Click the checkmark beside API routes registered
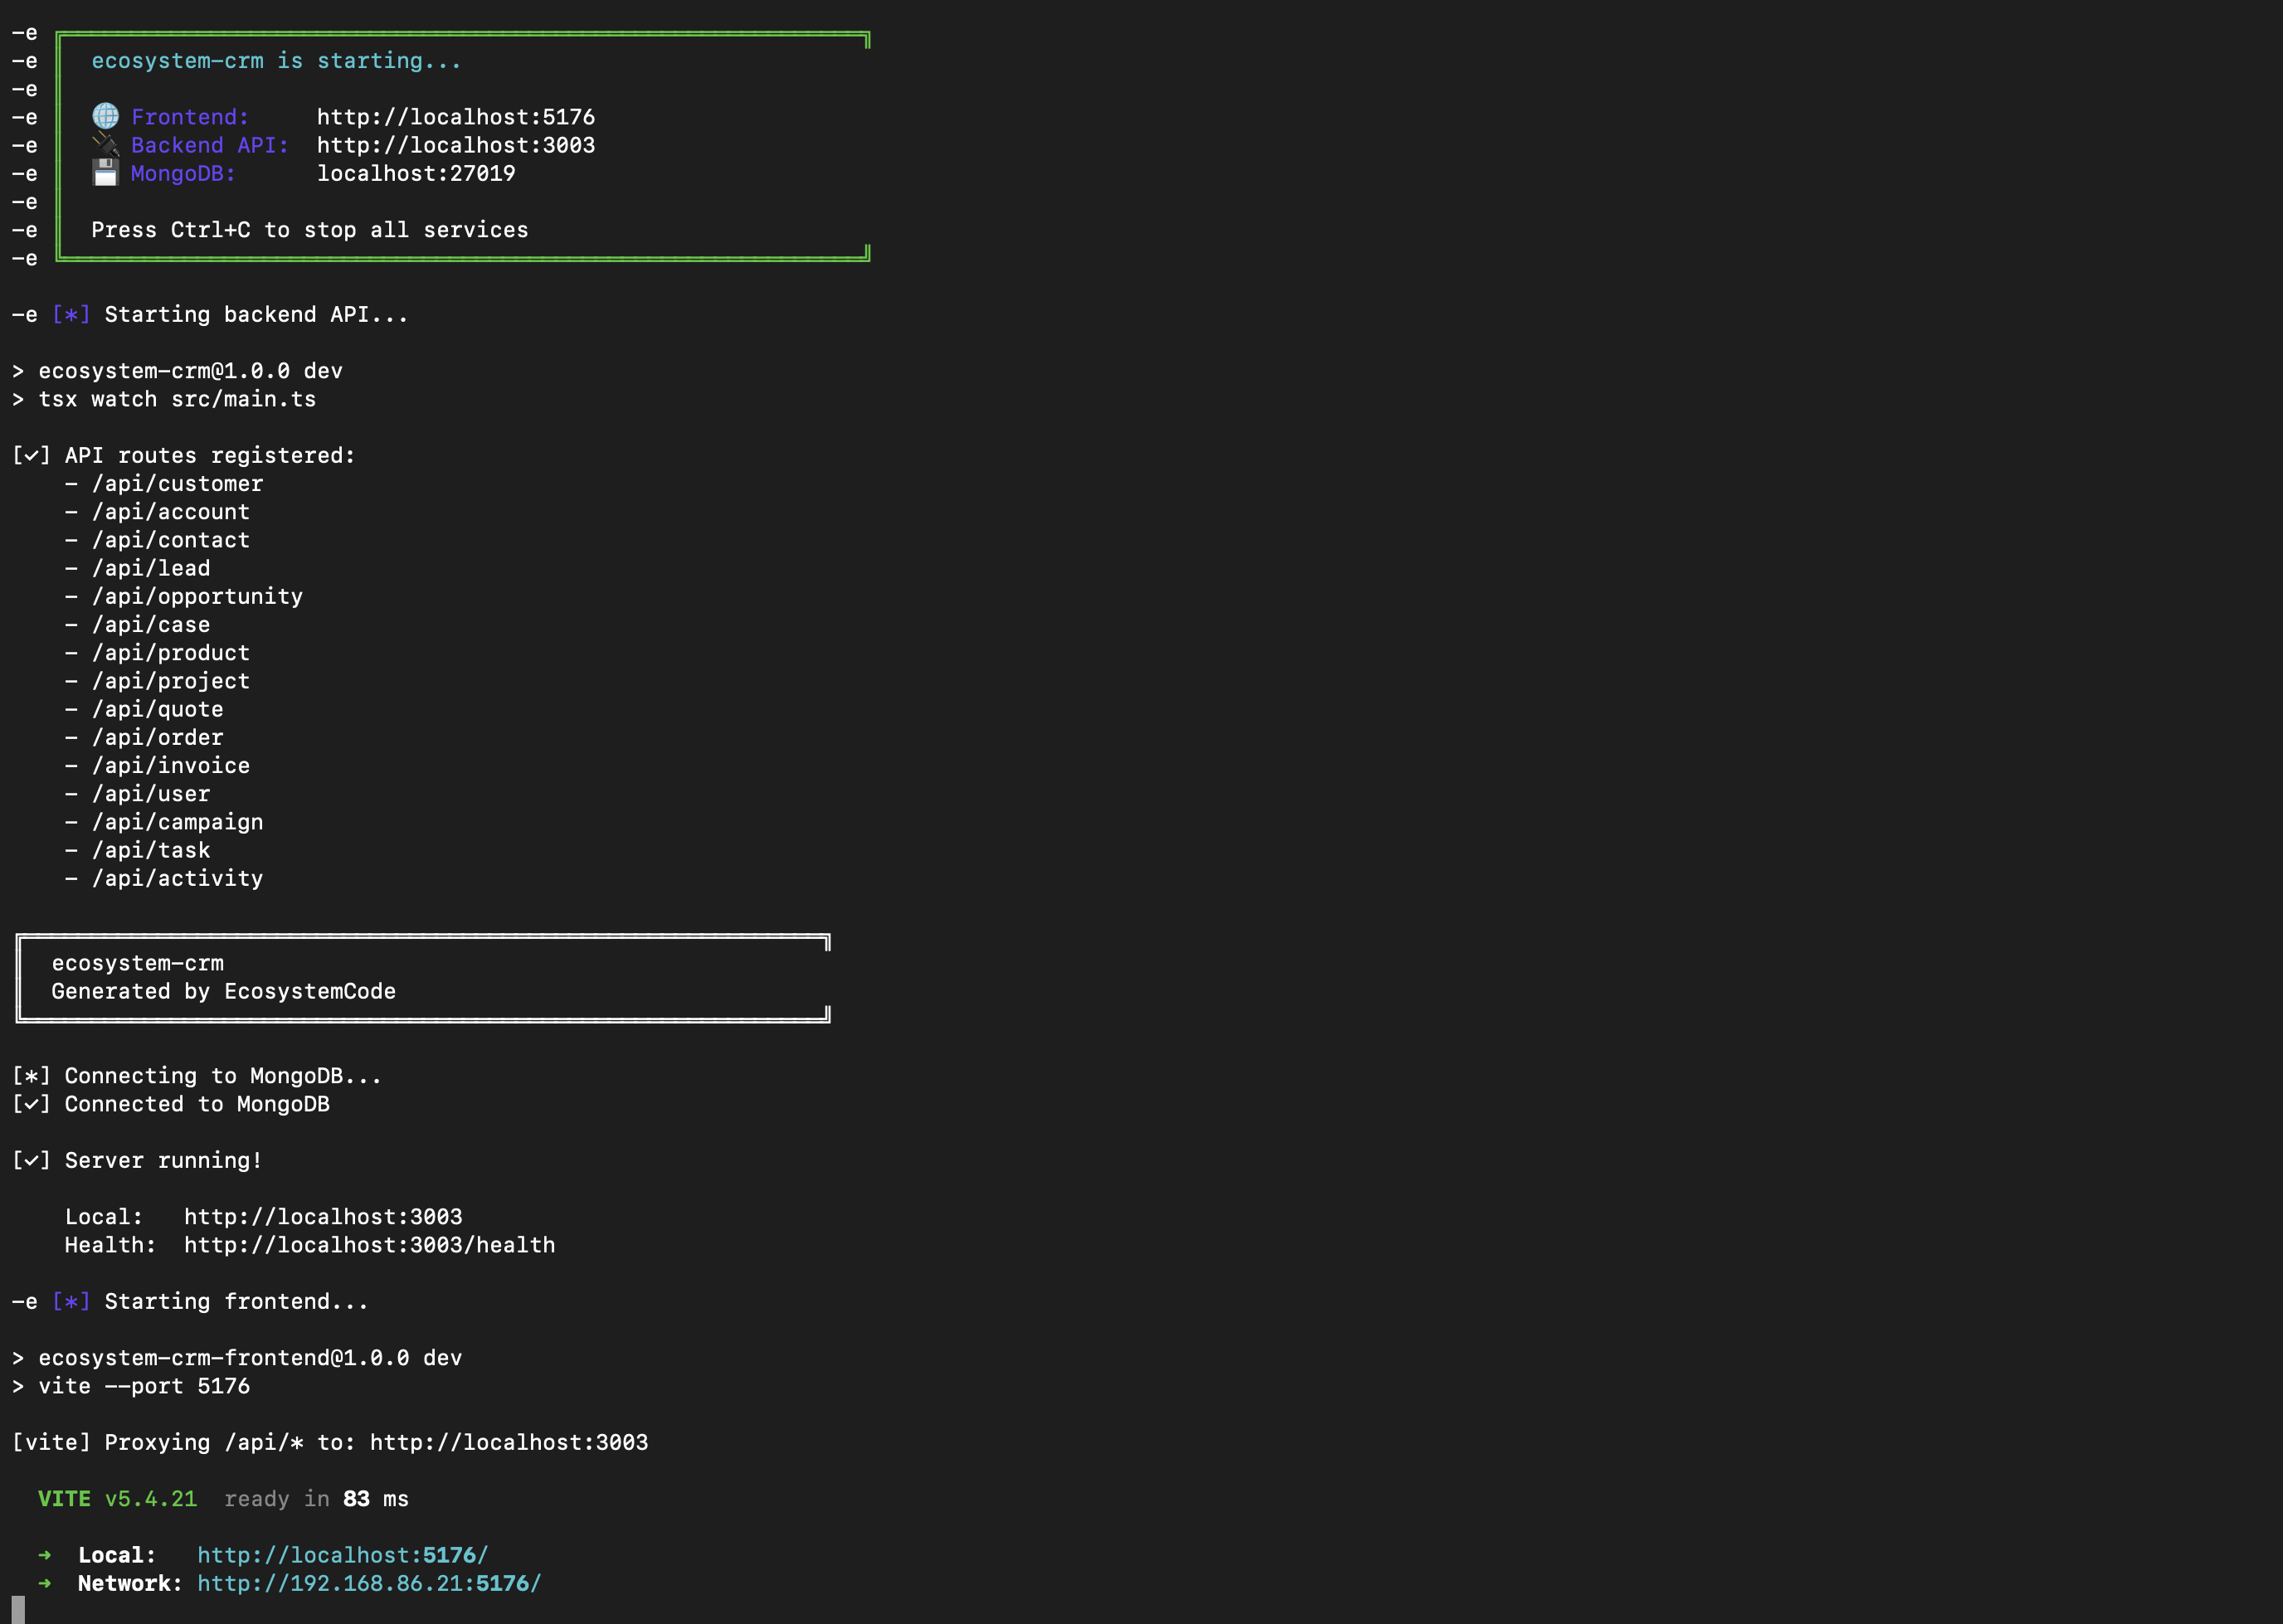Image resolution: width=2283 pixels, height=1624 pixels. pyautogui.click(x=32, y=455)
